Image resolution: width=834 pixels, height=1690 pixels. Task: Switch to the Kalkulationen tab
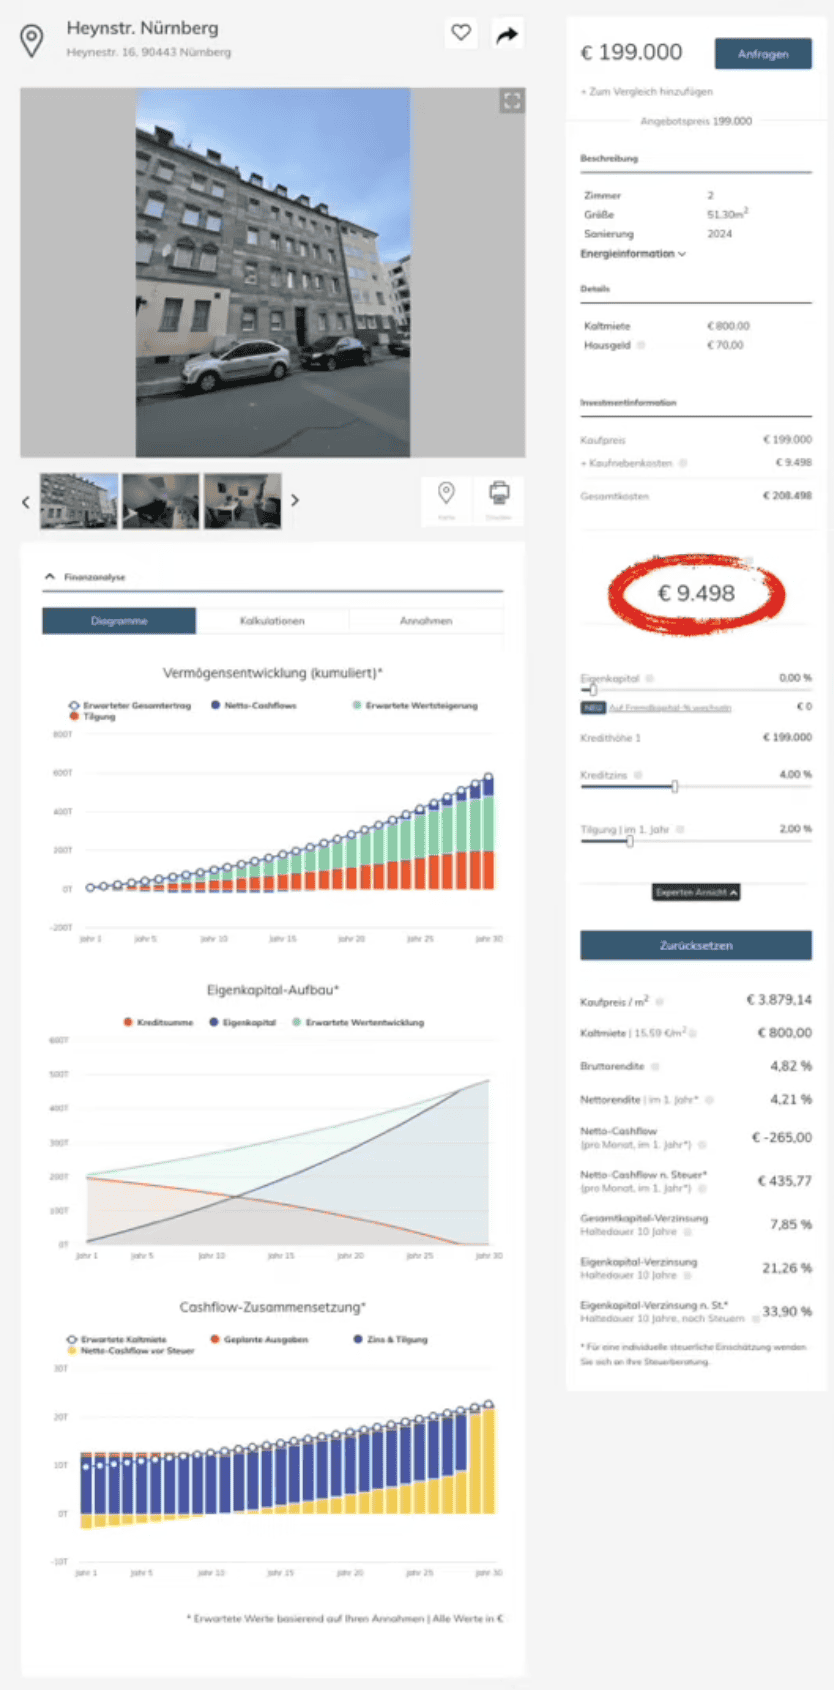(272, 621)
